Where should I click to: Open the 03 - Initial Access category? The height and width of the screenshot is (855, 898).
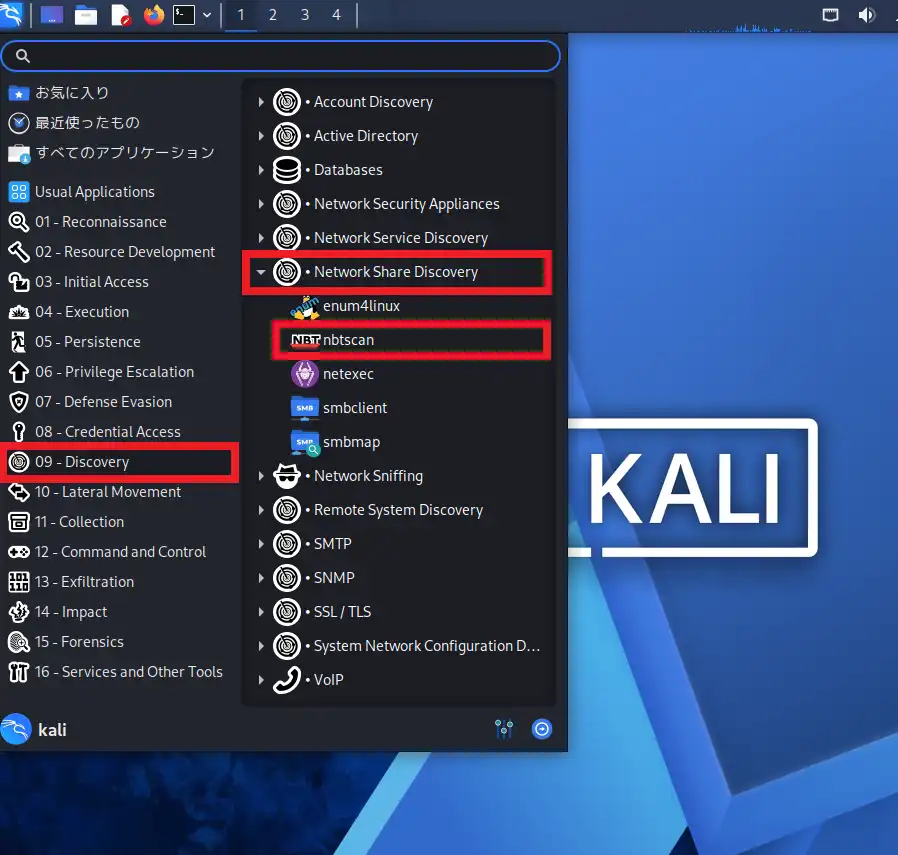[120, 282]
